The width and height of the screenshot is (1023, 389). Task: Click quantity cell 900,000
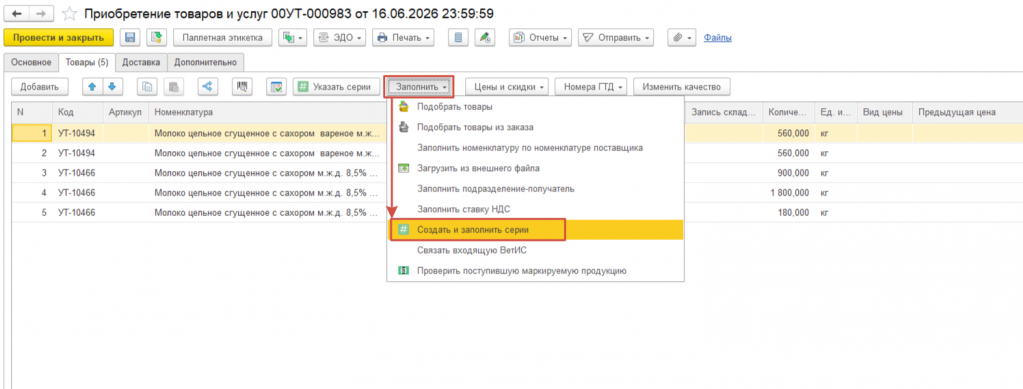click(x=789, y=174)
